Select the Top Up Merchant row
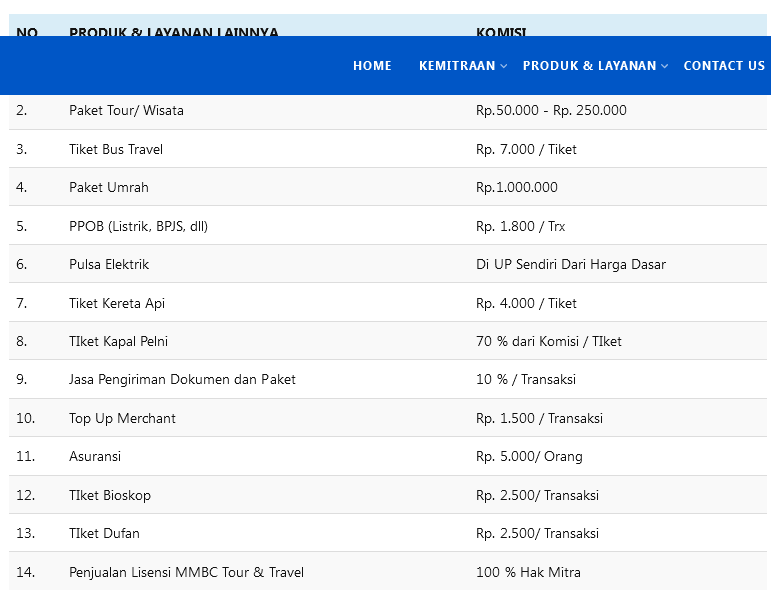Screen dimensions: 771x613 pos(122,419)
